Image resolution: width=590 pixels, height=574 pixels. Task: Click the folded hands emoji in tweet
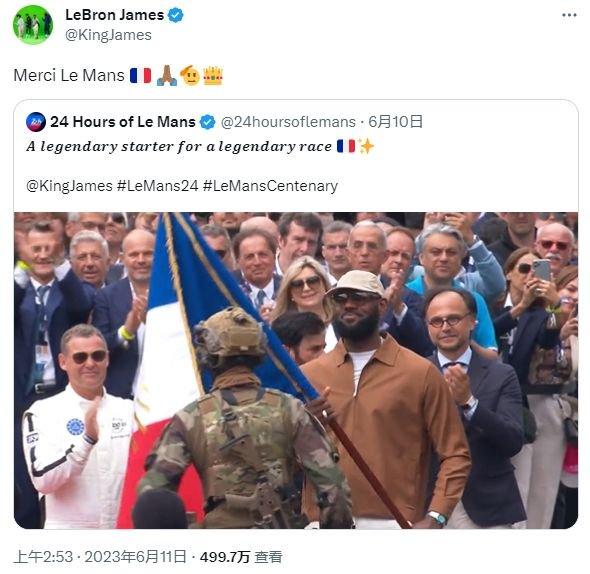tap(166, 75)
